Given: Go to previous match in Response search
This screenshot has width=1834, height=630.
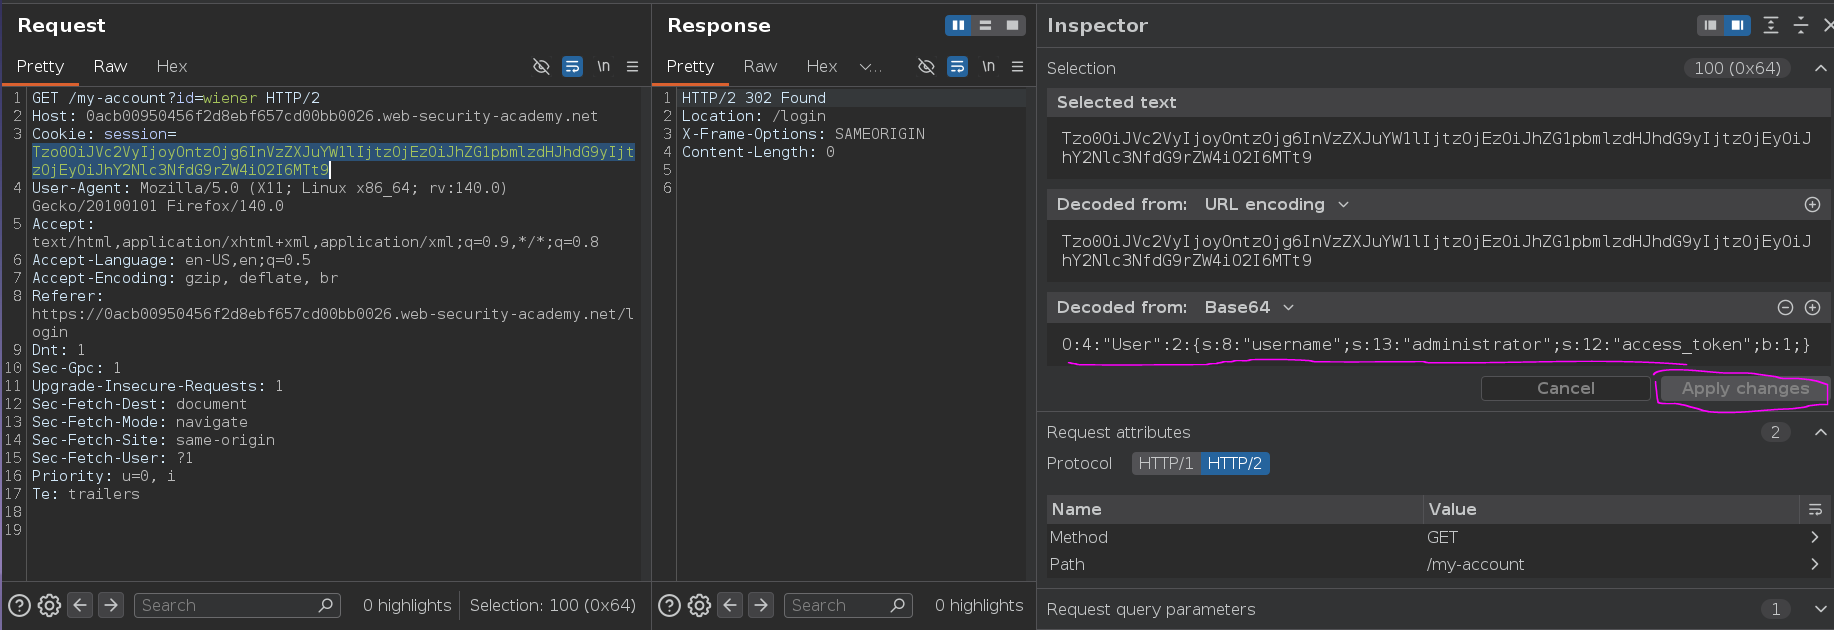Looking at the screenshot, I should (x=730, y=605).
